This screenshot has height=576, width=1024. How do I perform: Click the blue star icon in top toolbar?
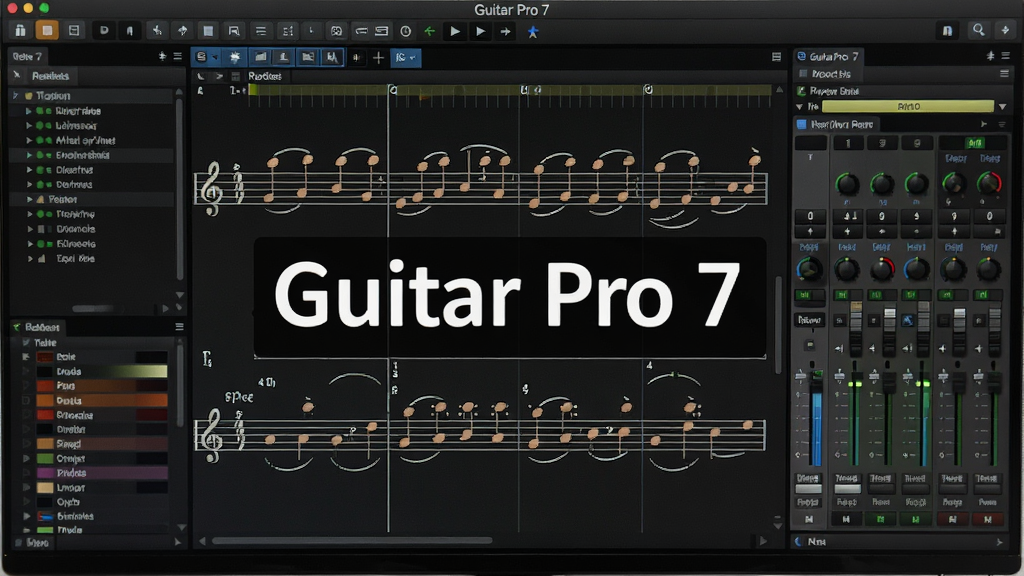pos(533,31)
